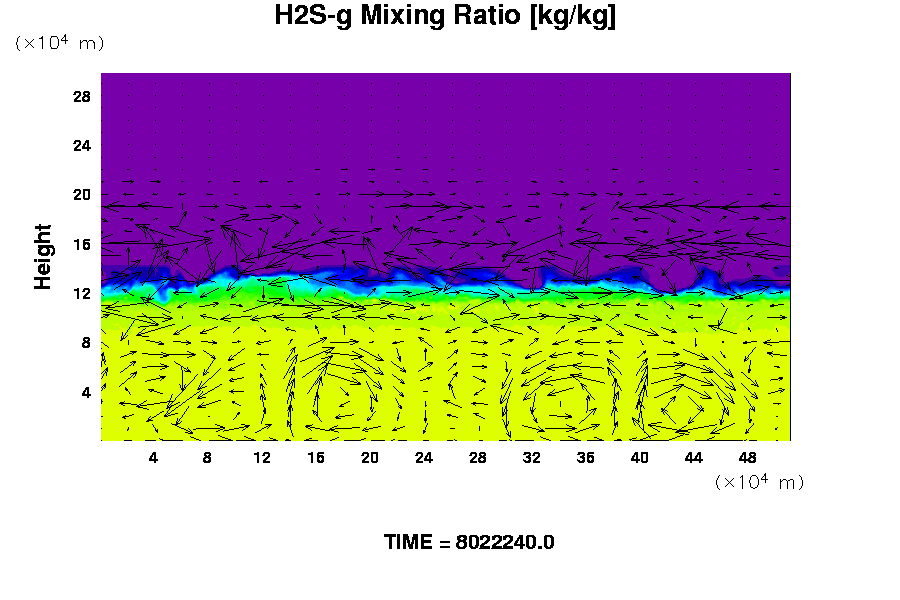Click the 4 tick on the horizontal axis

click(153, 457)
